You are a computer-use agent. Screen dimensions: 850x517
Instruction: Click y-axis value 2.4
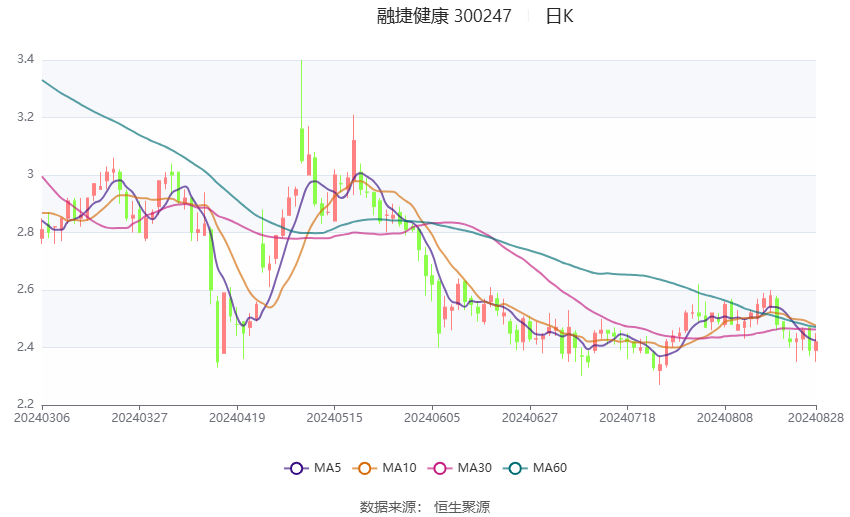point(25,347)
